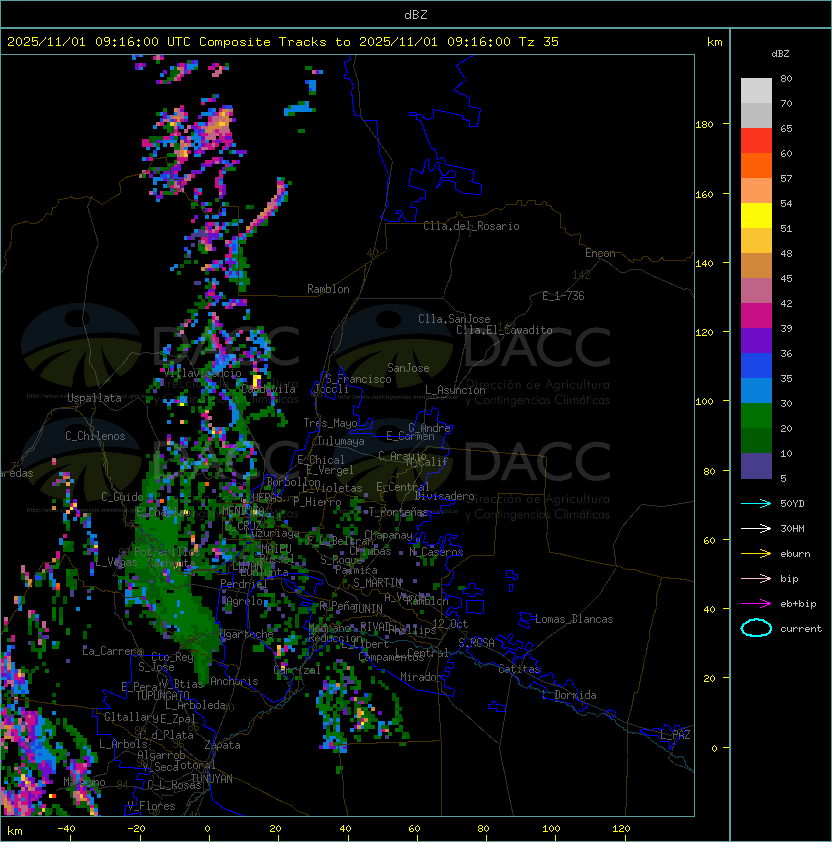
Task: Pick the light orange 57 dBZ swatch
Action: tap(756, 191)
